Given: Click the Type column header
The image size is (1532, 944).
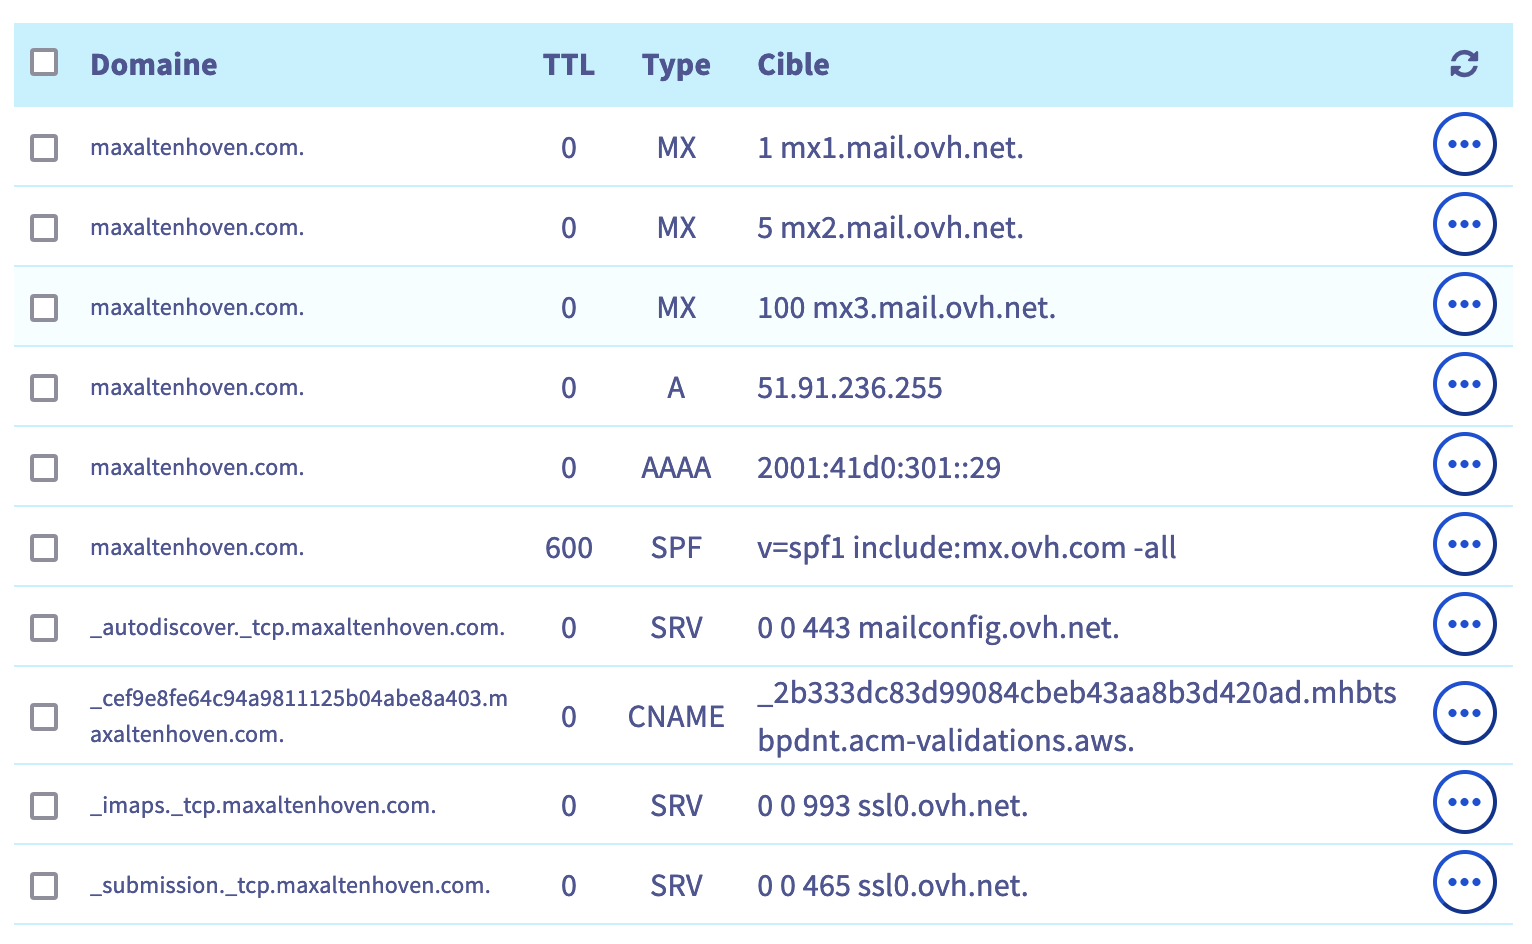Looking at the screenshot, I should pos(676,65).
